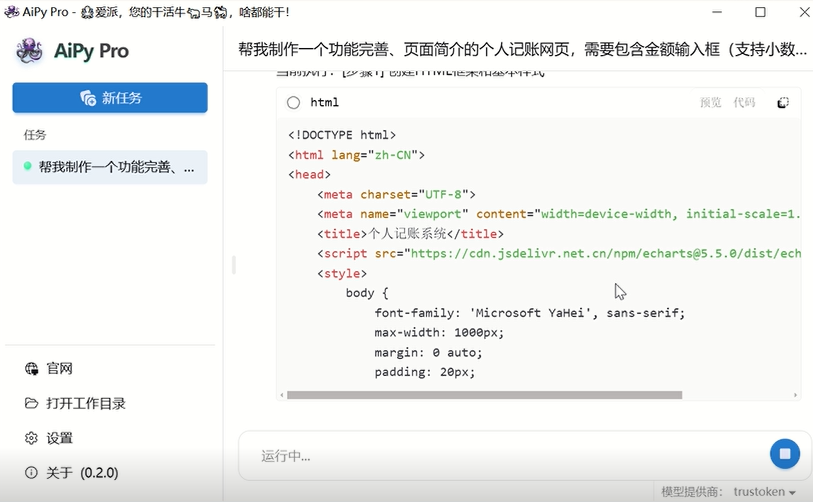Open 设置 settings
This screenshot has height=502, width=813.
[x=49, y=438]
